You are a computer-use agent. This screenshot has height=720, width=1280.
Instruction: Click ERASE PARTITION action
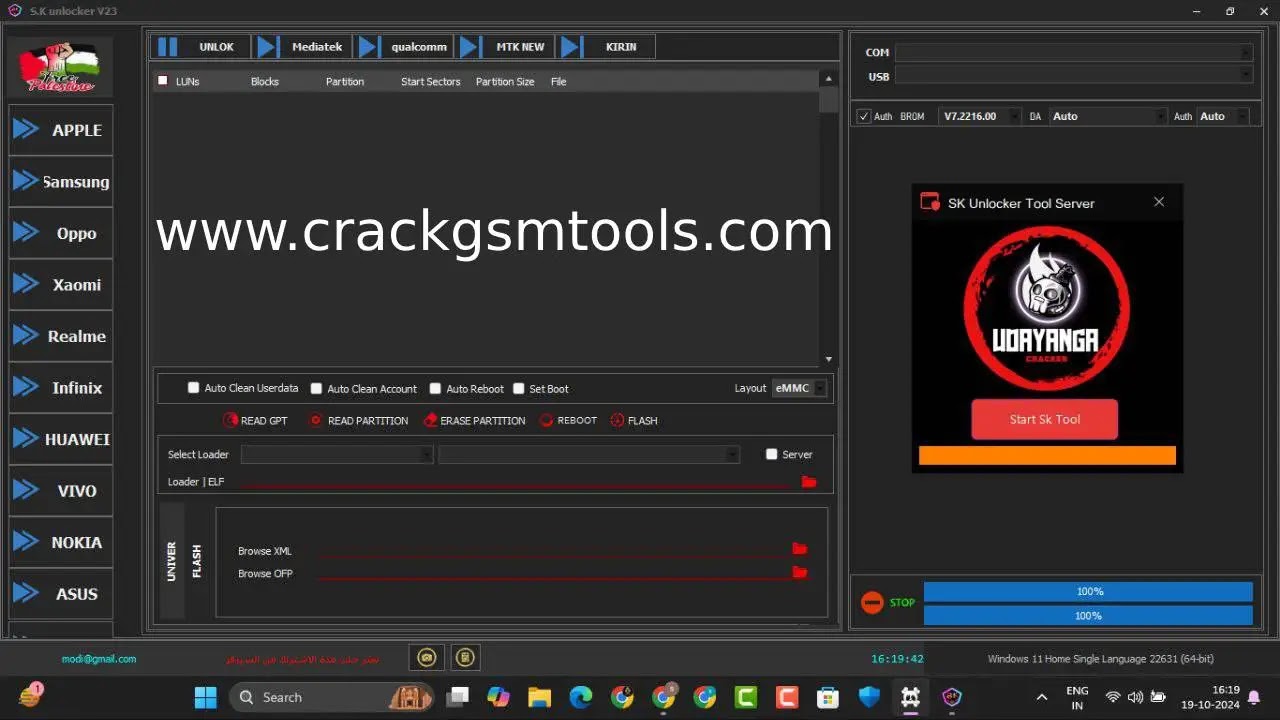(474, 421)
